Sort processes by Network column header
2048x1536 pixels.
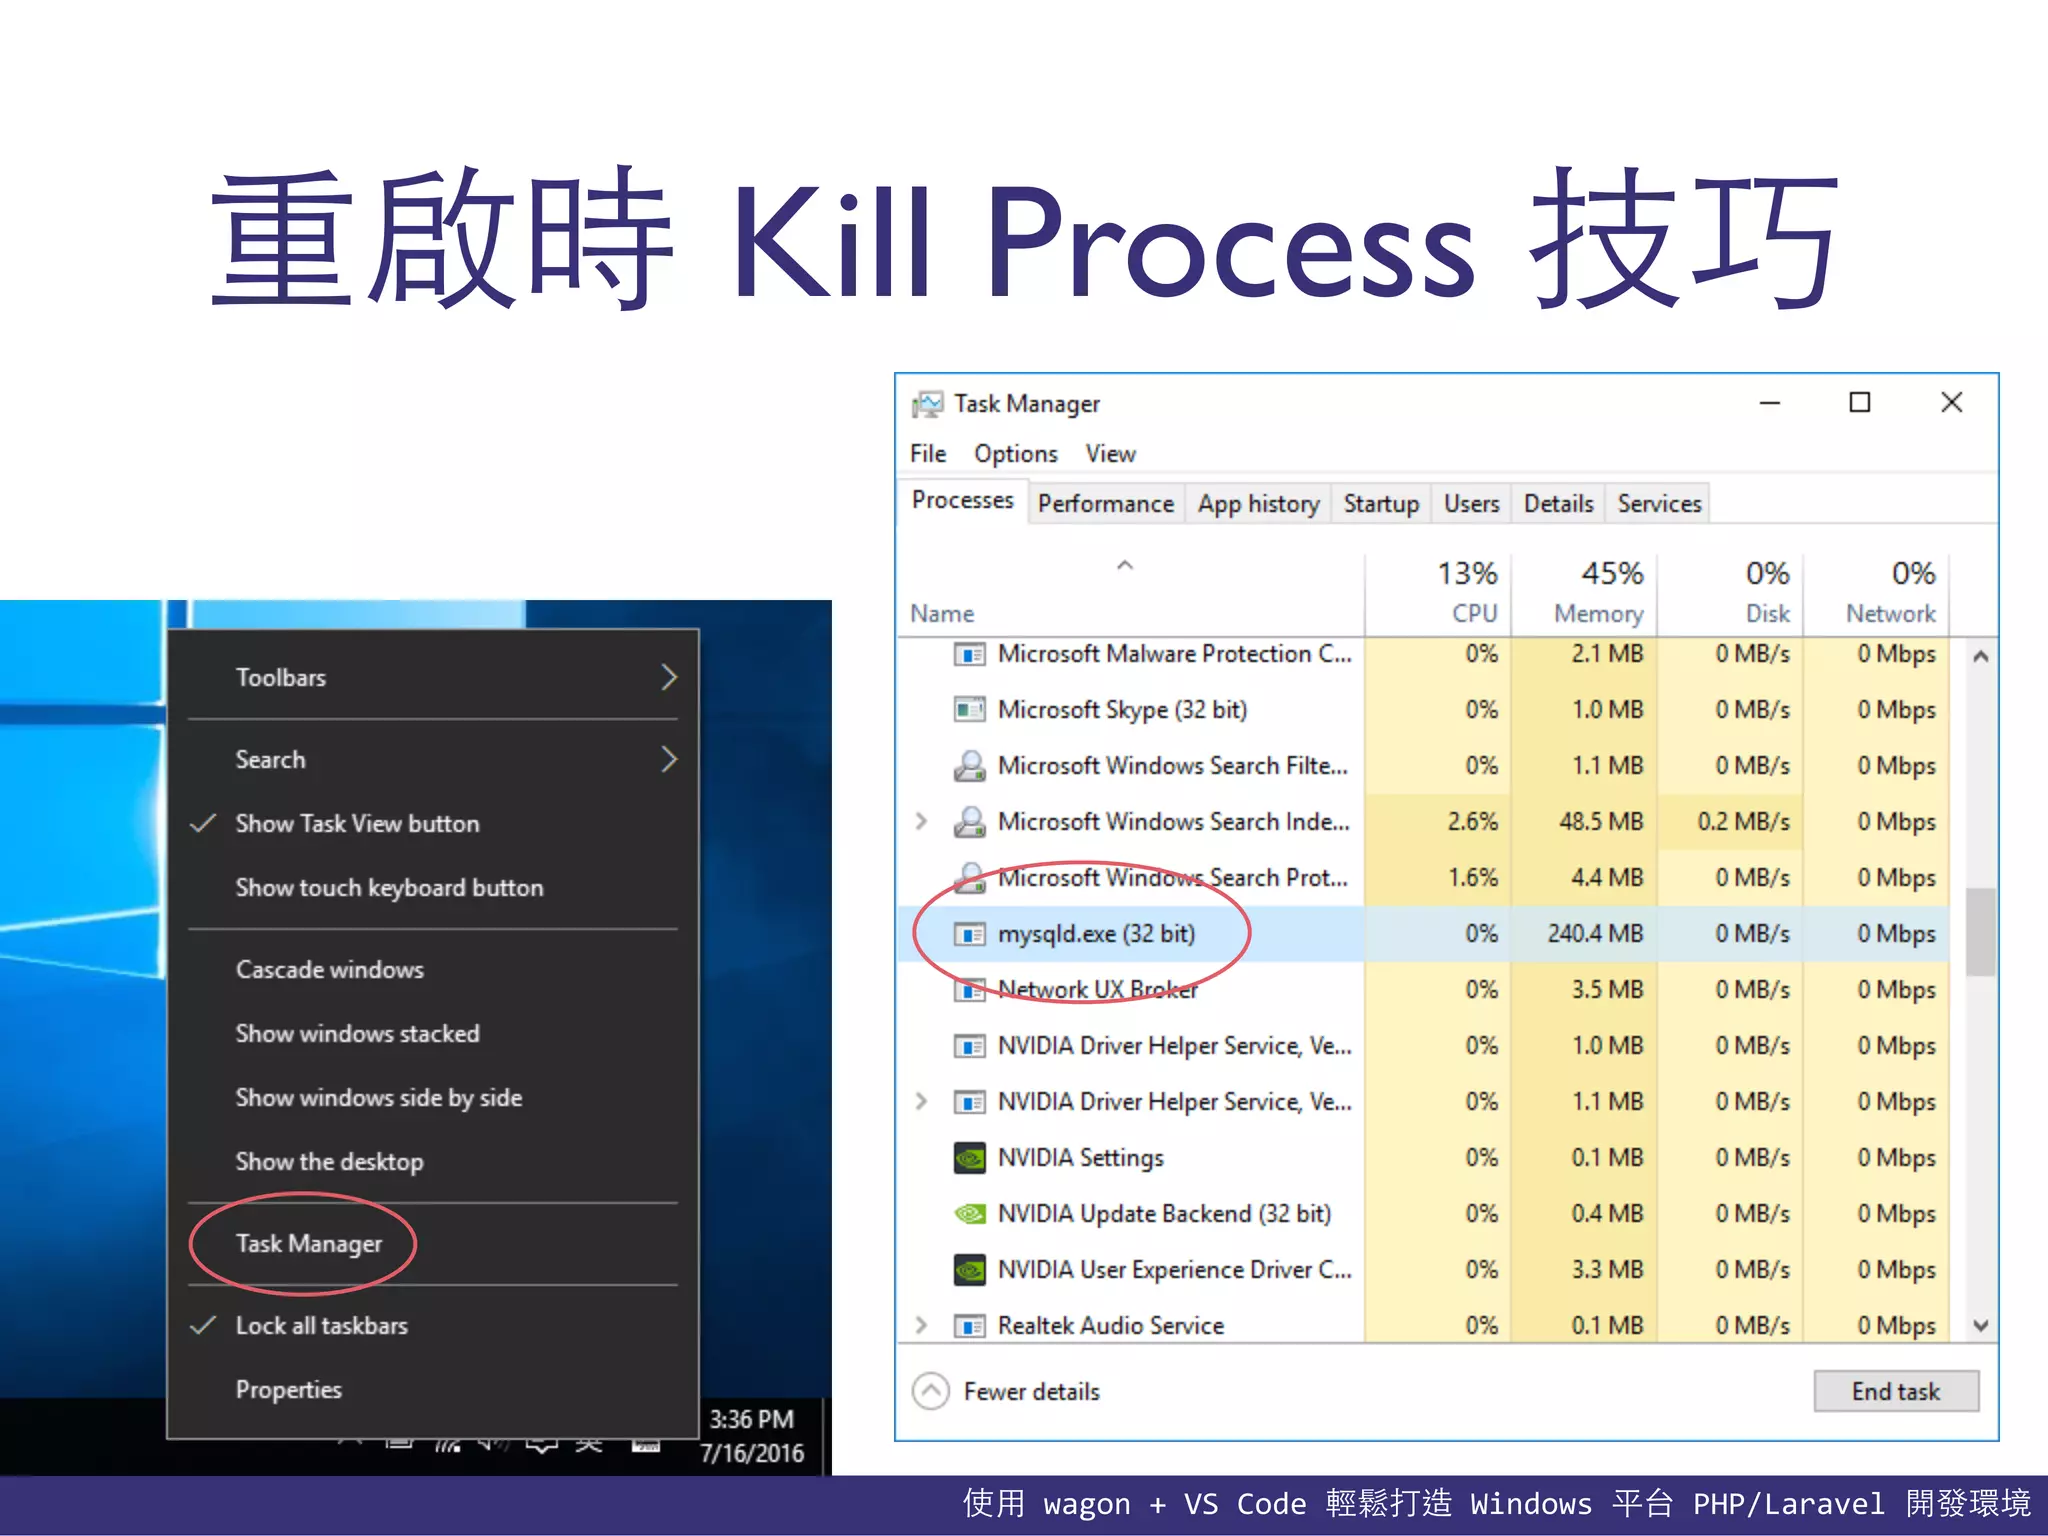(x=1877, y=594)
